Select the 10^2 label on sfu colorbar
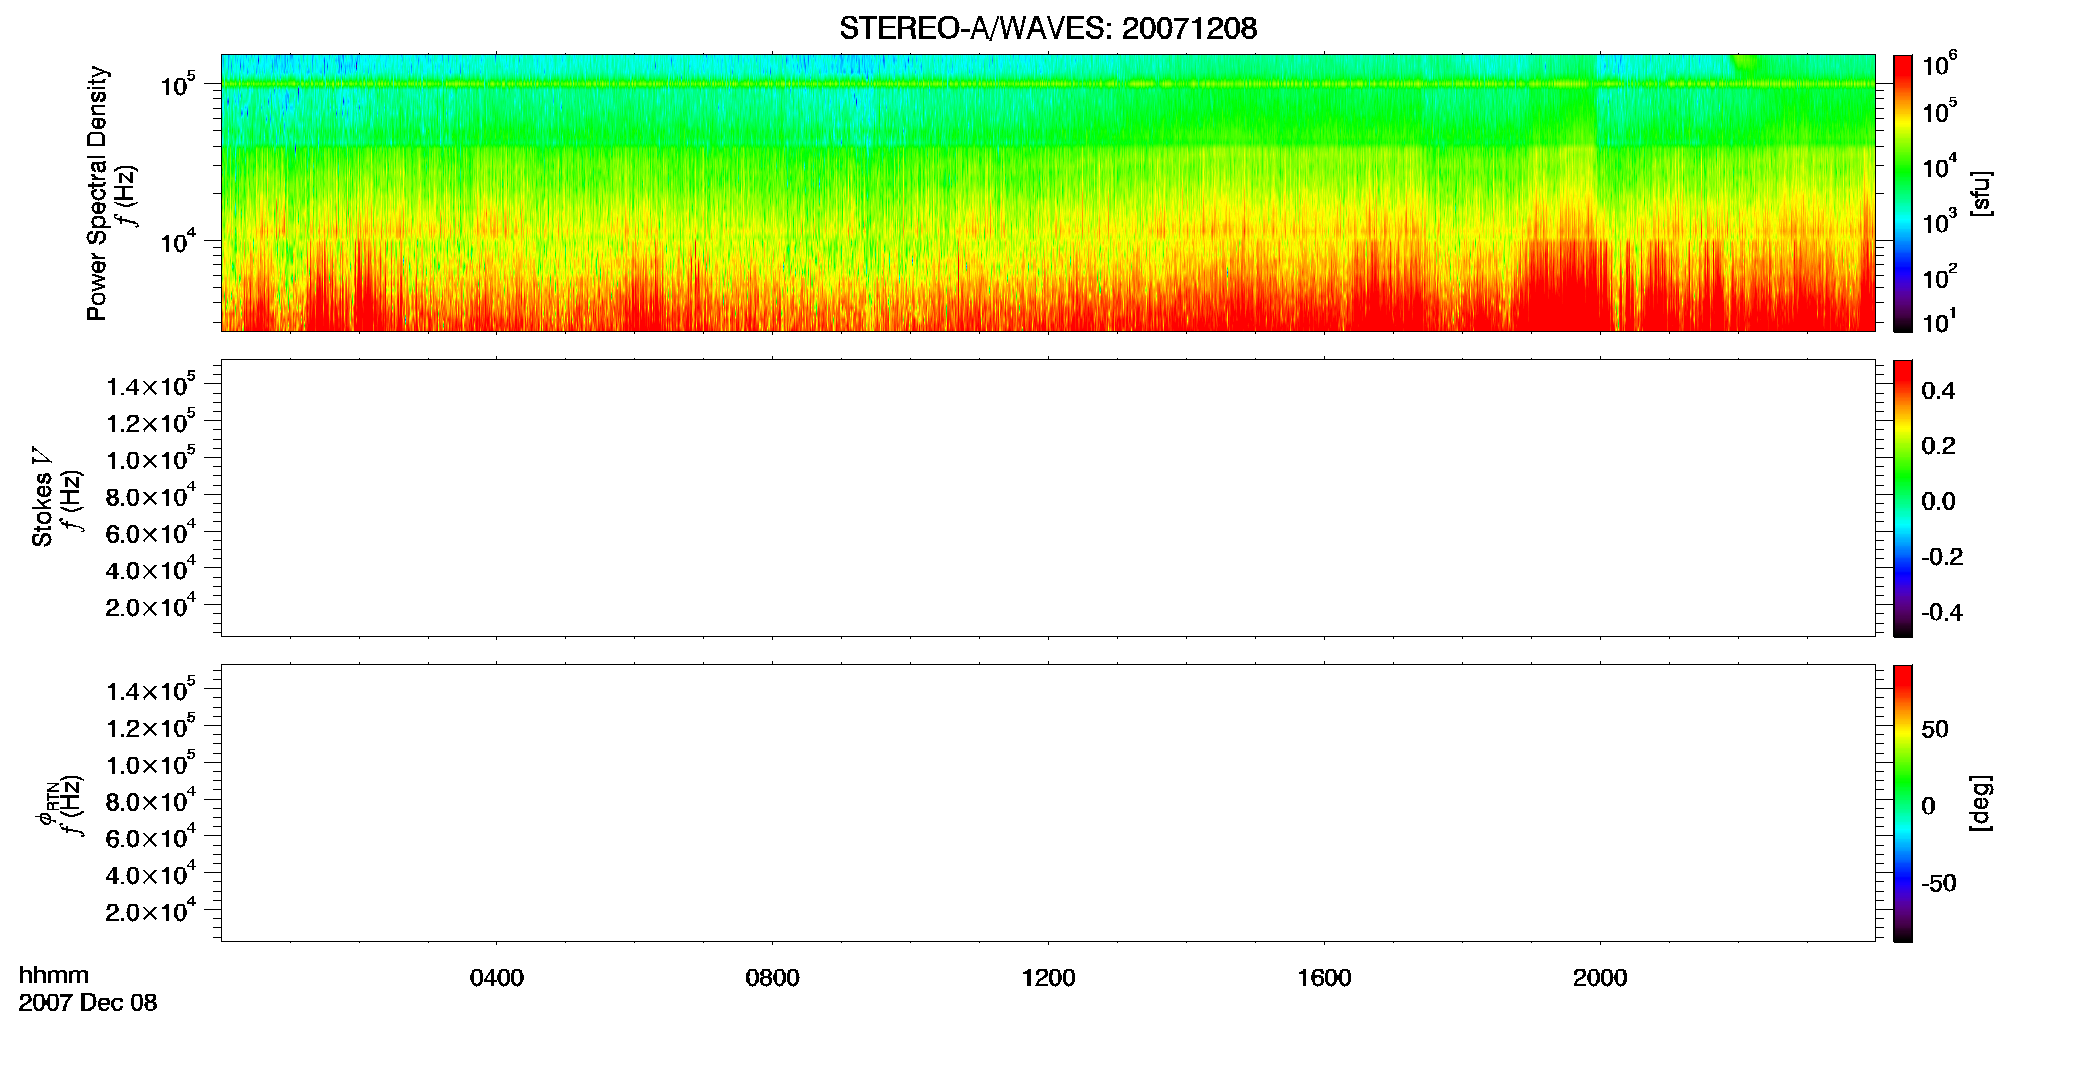2096x1080 pixels. tap(1939, 276)
